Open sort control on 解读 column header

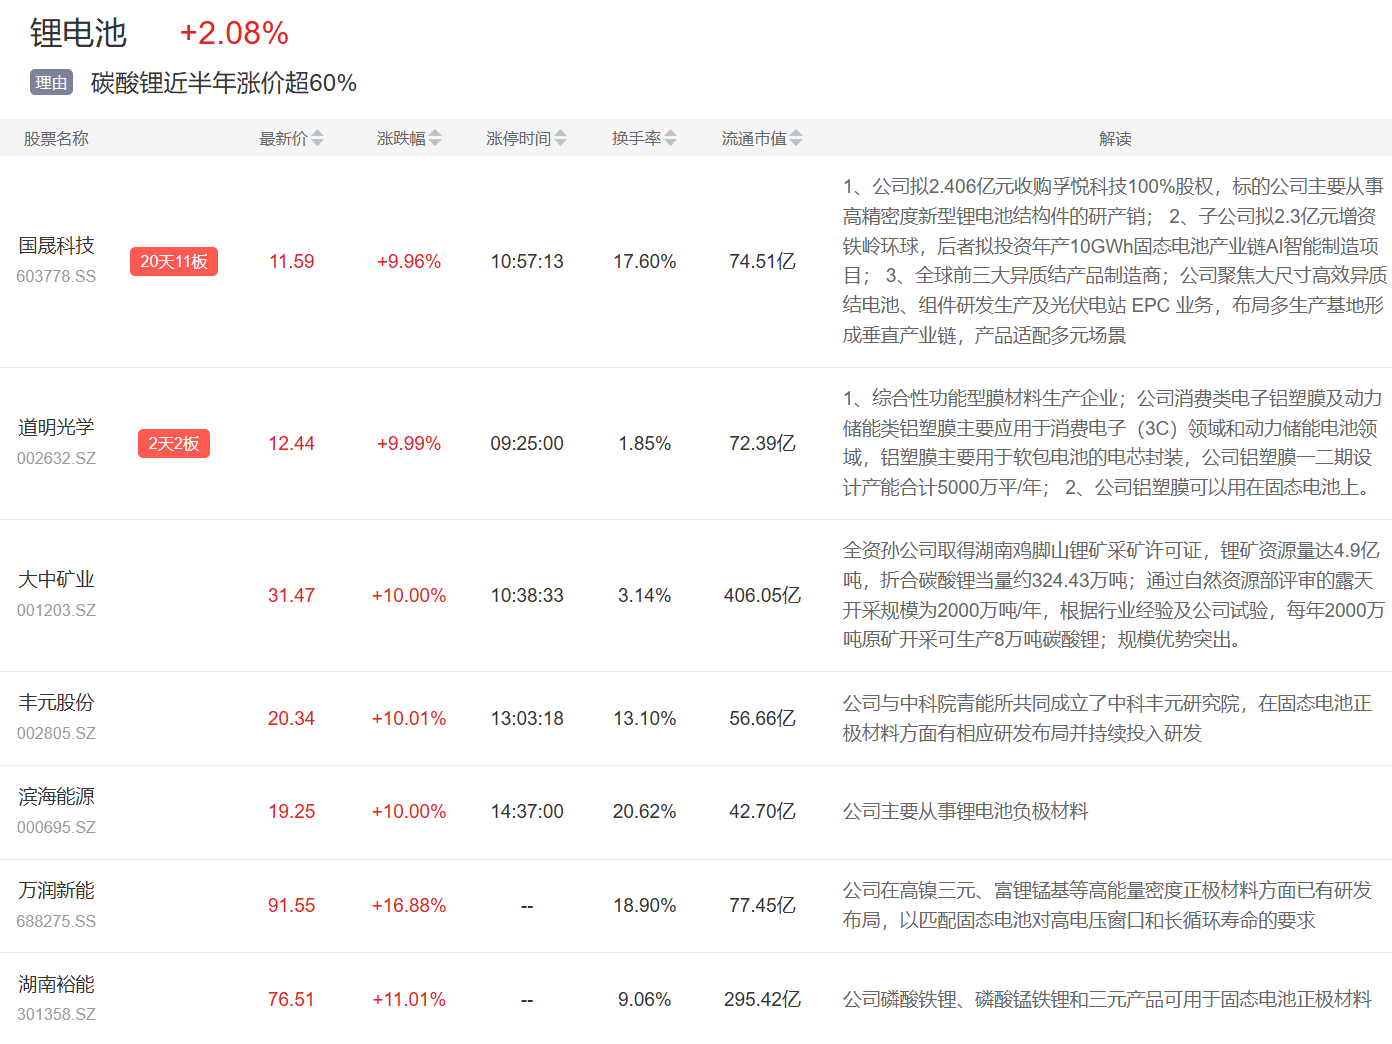(x=1116, y=138)
